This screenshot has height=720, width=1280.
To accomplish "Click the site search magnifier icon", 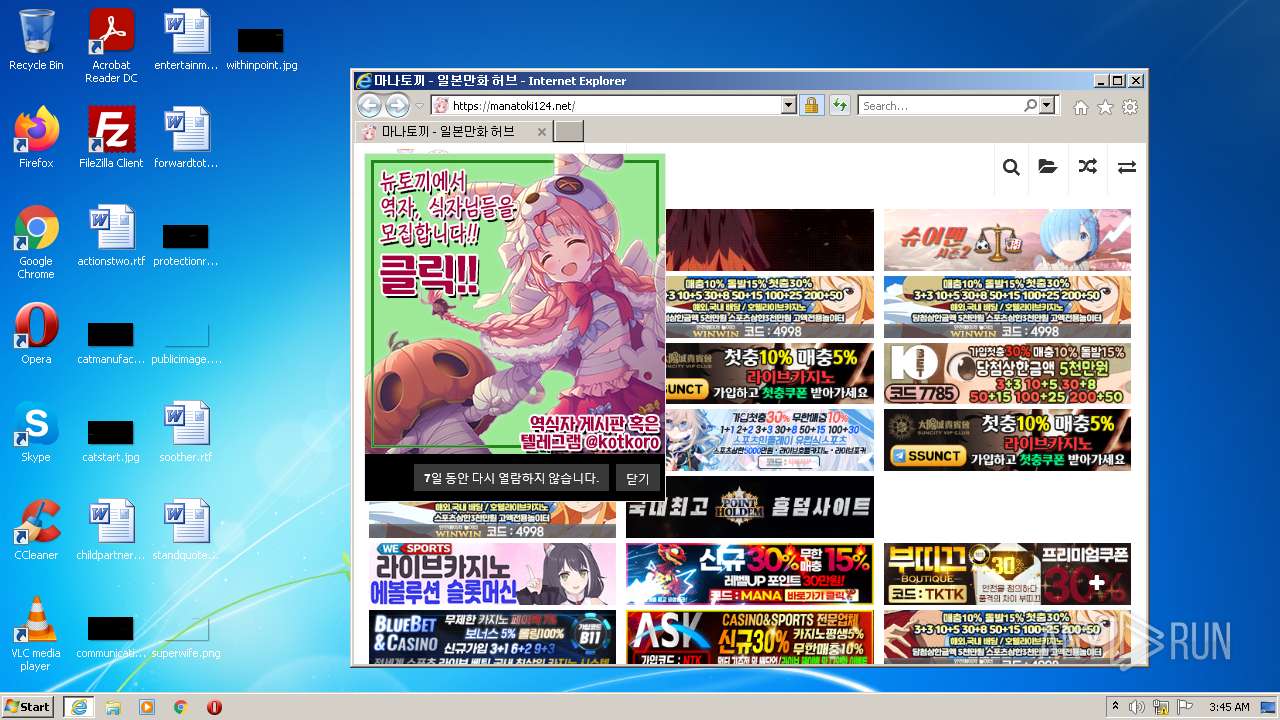I will (x=1011, y=167).
